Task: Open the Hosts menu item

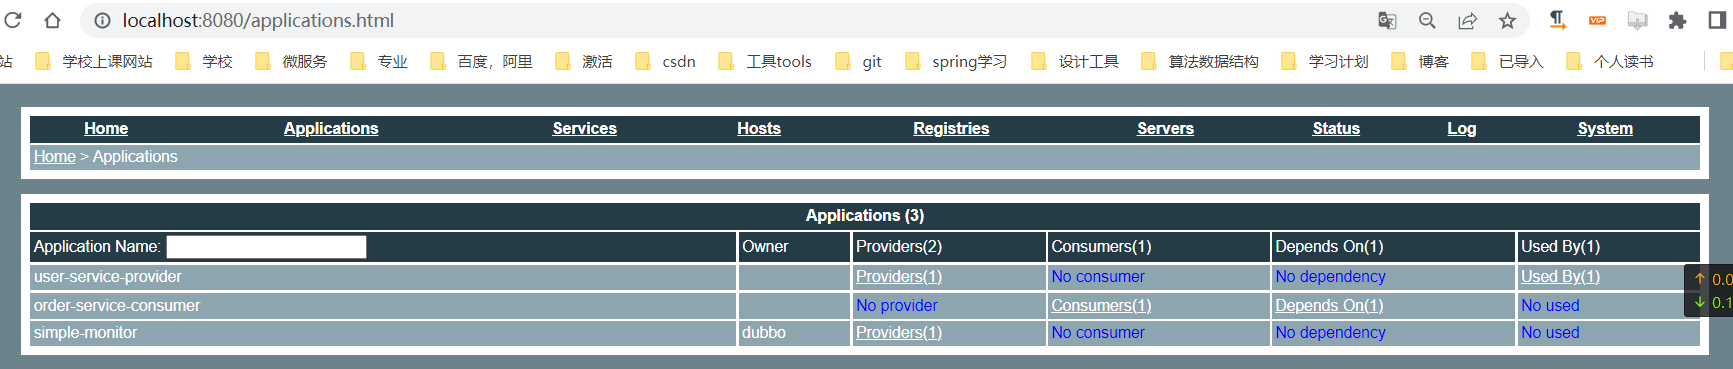Action: coord(759,128)
